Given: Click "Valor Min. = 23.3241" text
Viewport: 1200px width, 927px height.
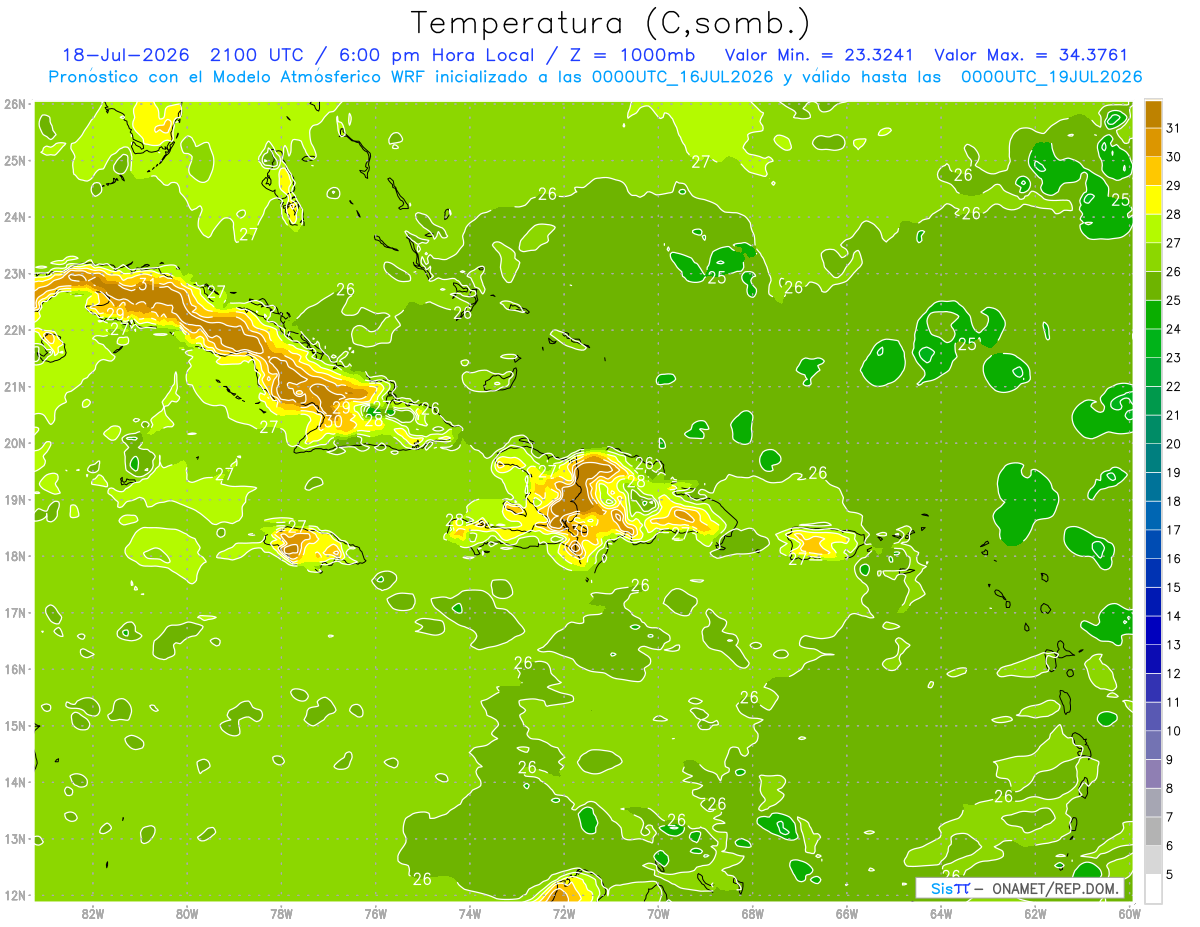Looking at the screenshot, I should click(817, 55).
